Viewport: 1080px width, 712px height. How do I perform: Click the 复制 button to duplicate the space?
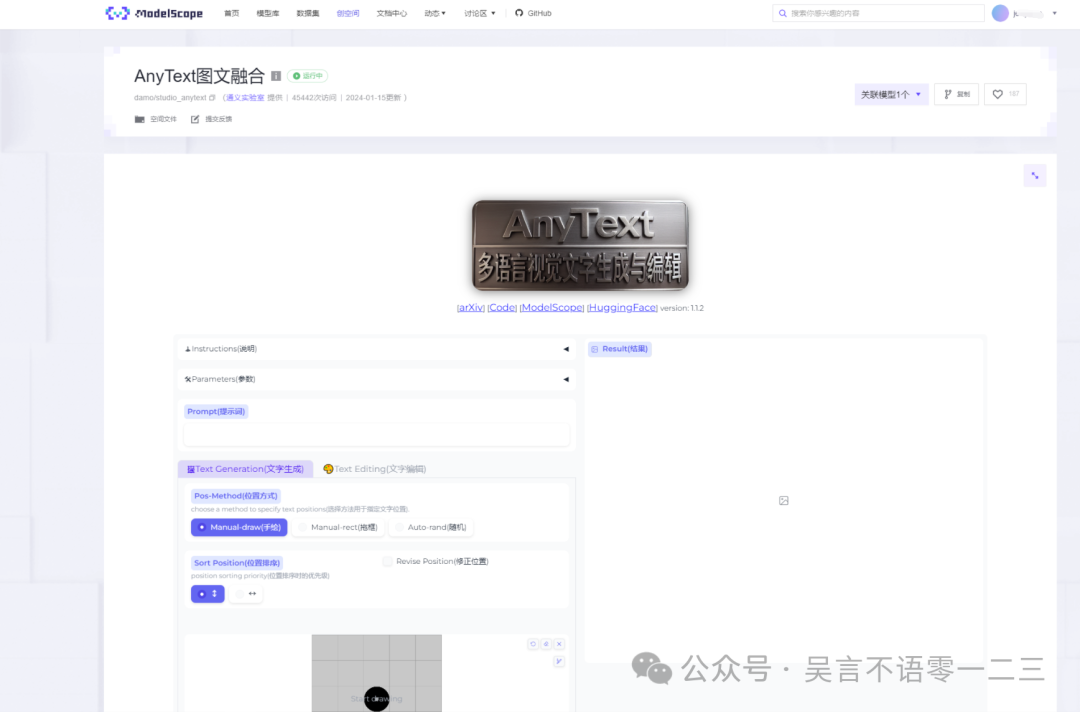tap(955, 93)
